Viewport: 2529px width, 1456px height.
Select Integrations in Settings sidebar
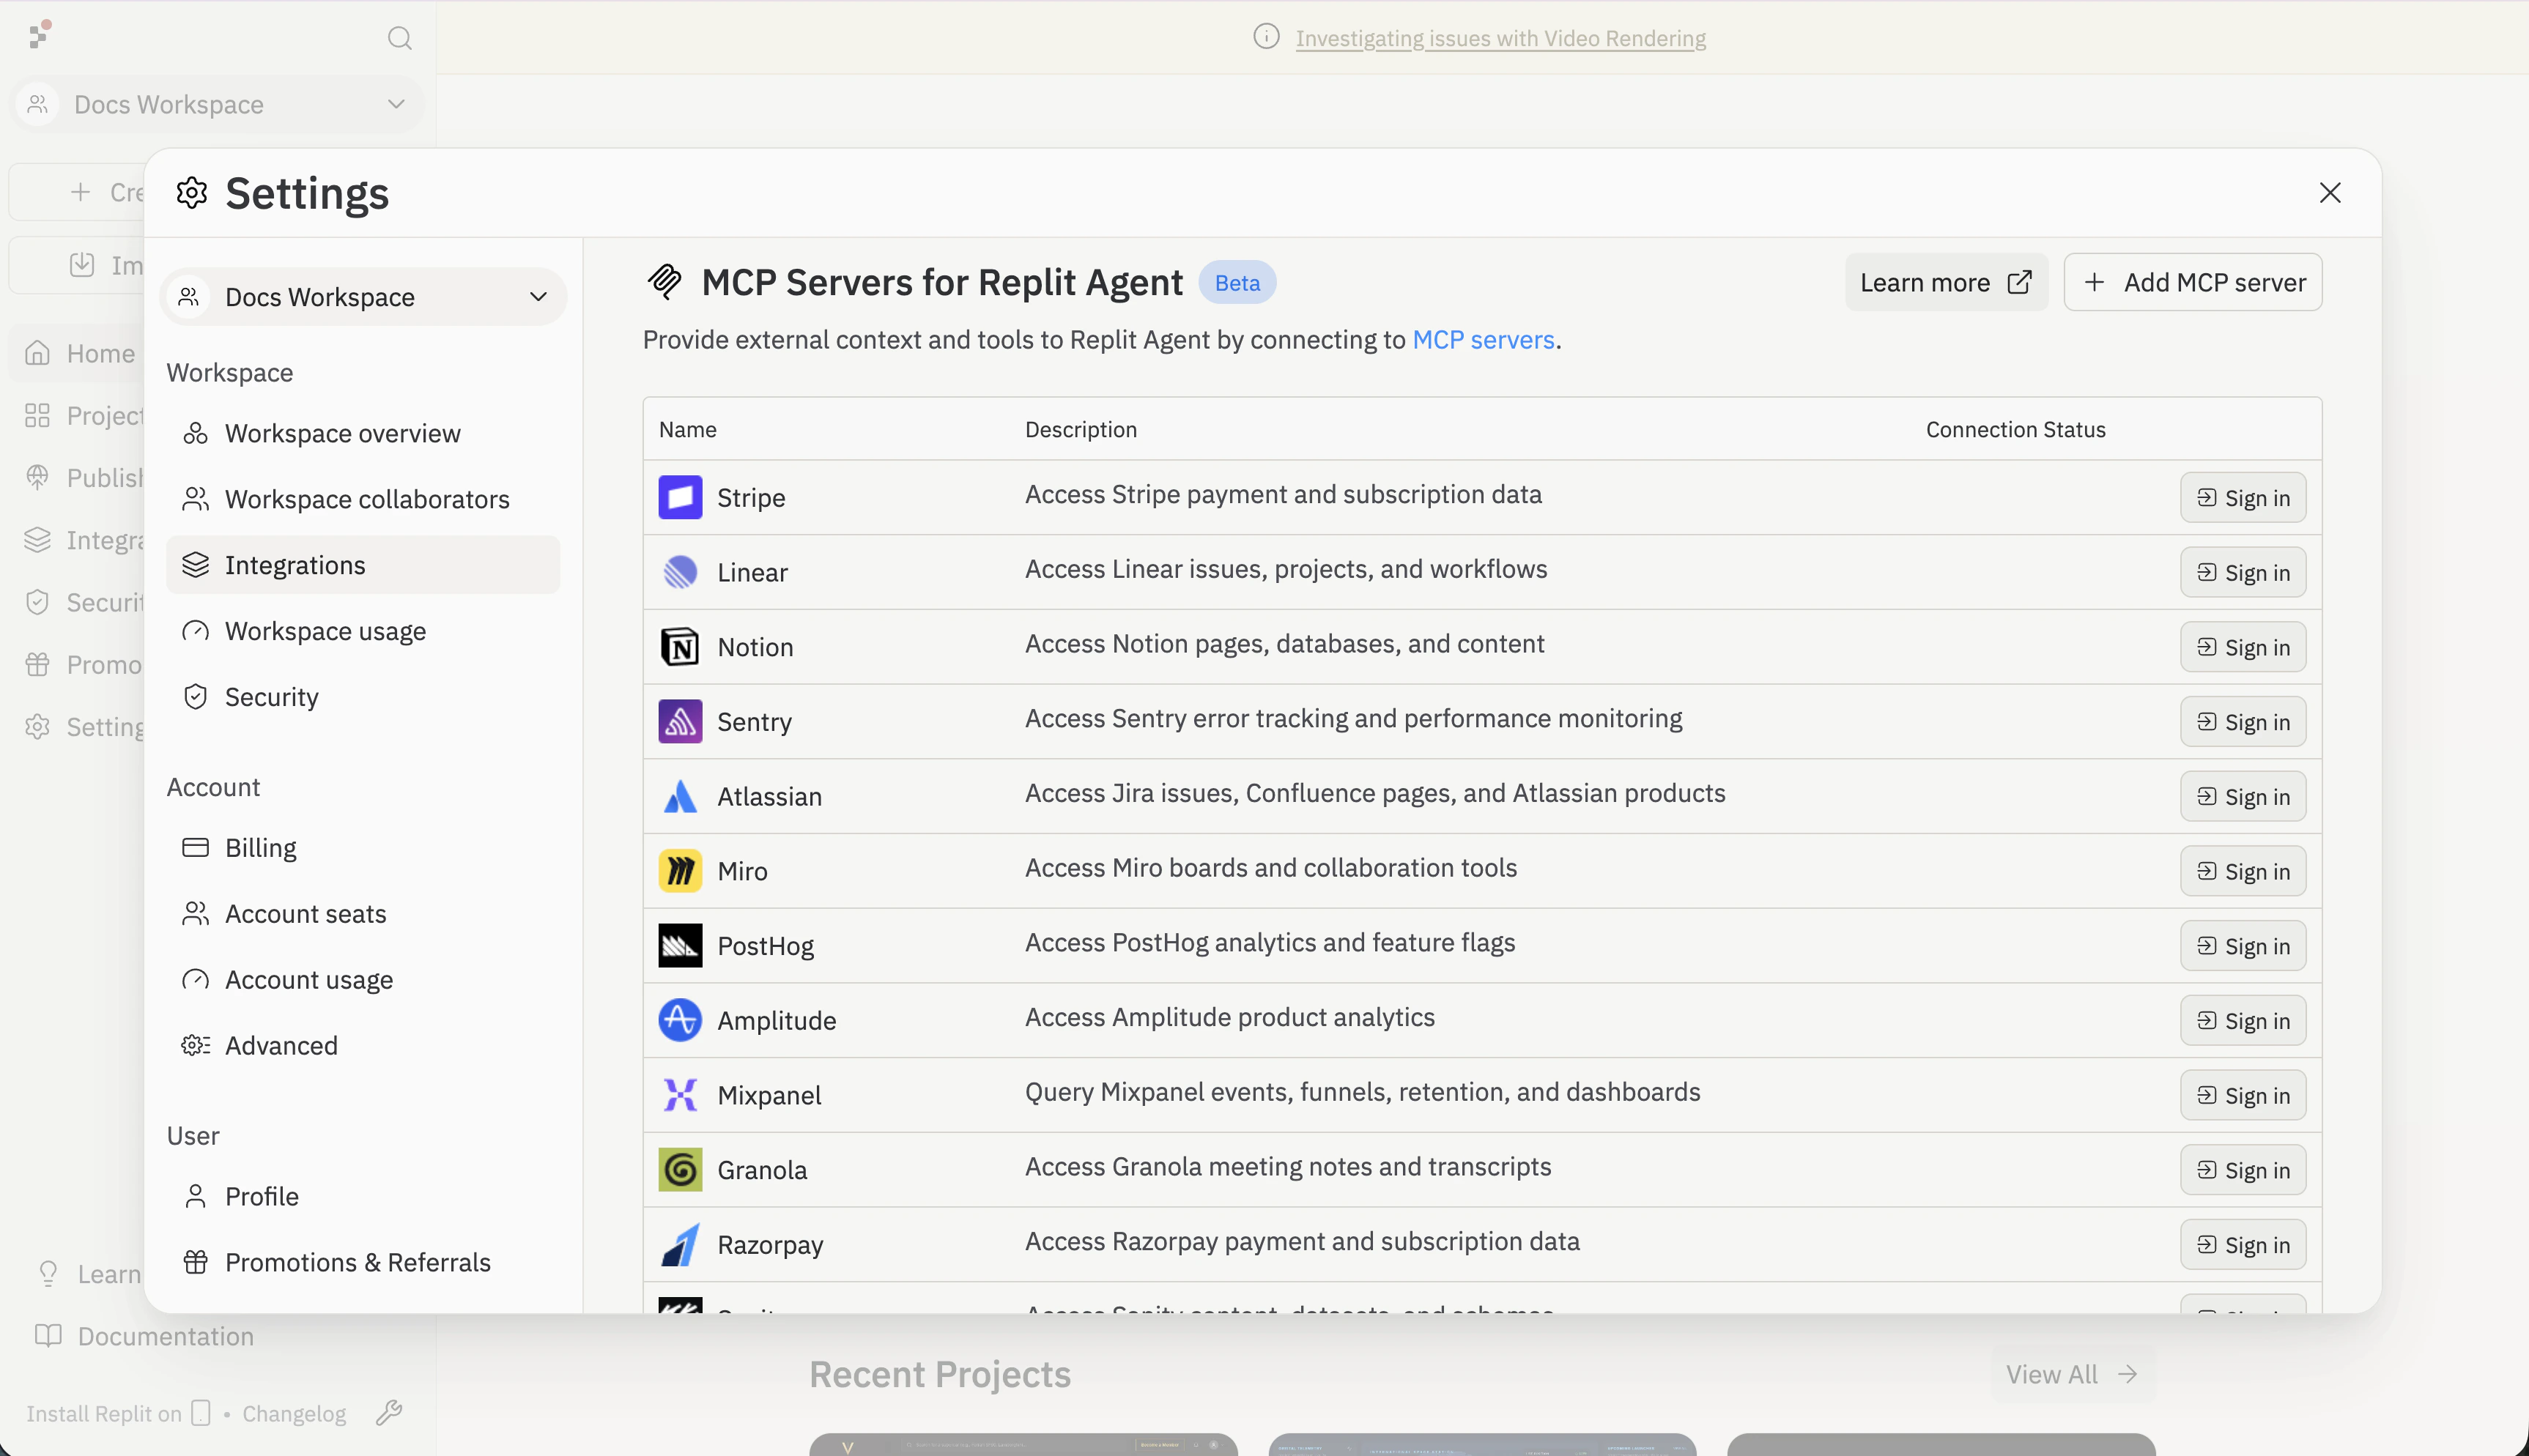(363, 565)
